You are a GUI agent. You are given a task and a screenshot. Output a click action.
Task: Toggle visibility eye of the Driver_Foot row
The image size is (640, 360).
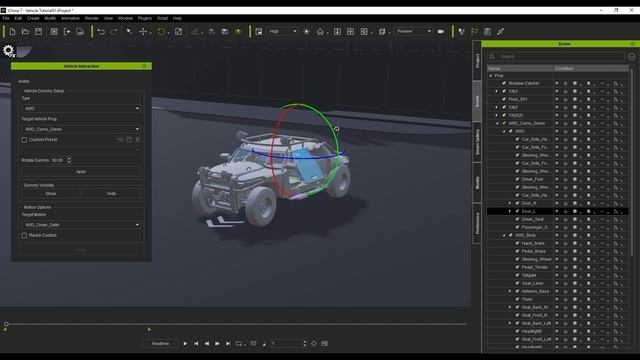(x=557, y=179)
